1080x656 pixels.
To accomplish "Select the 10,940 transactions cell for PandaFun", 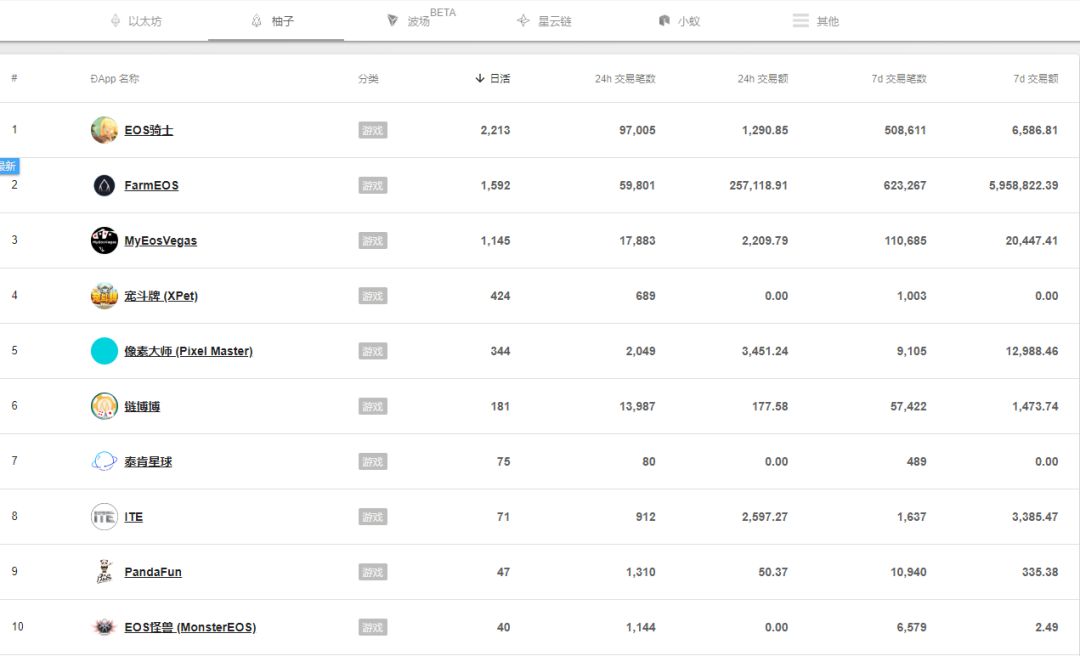I will click(x=908, y=572).
